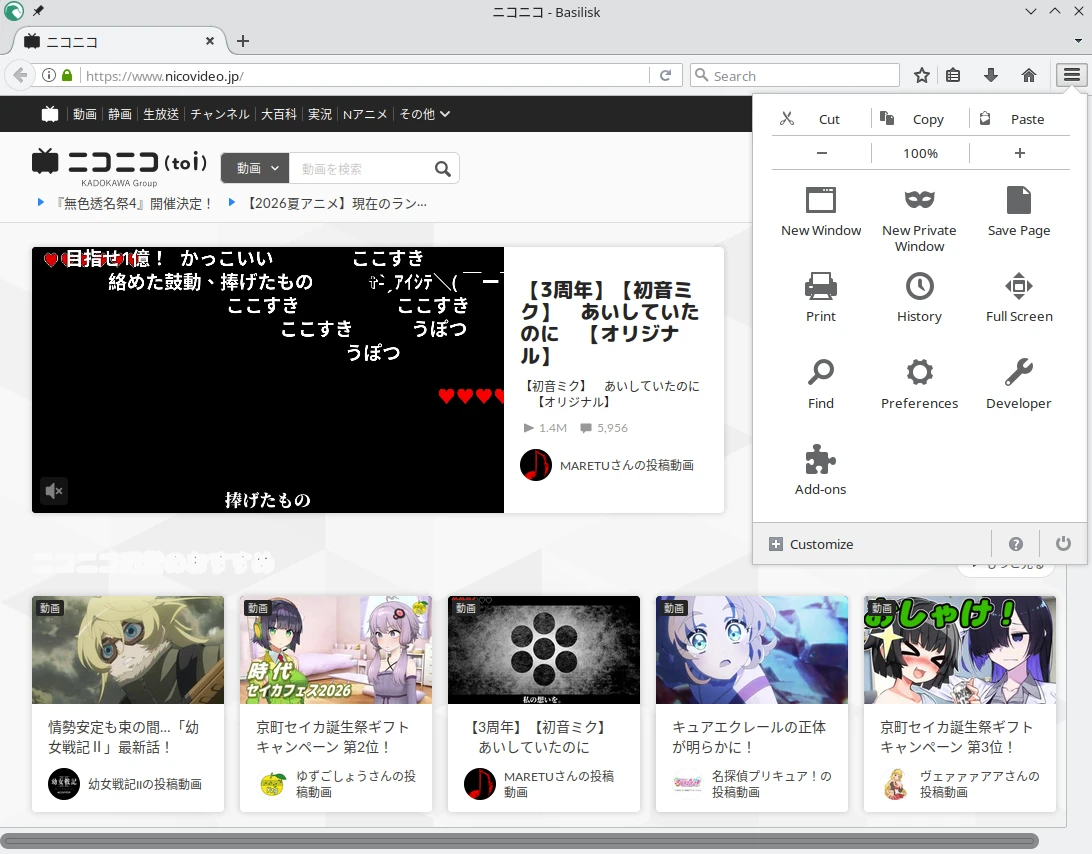1092x854 pixels.
Task: Reset zoom via 100% label
Action: [x=920, y=153]
